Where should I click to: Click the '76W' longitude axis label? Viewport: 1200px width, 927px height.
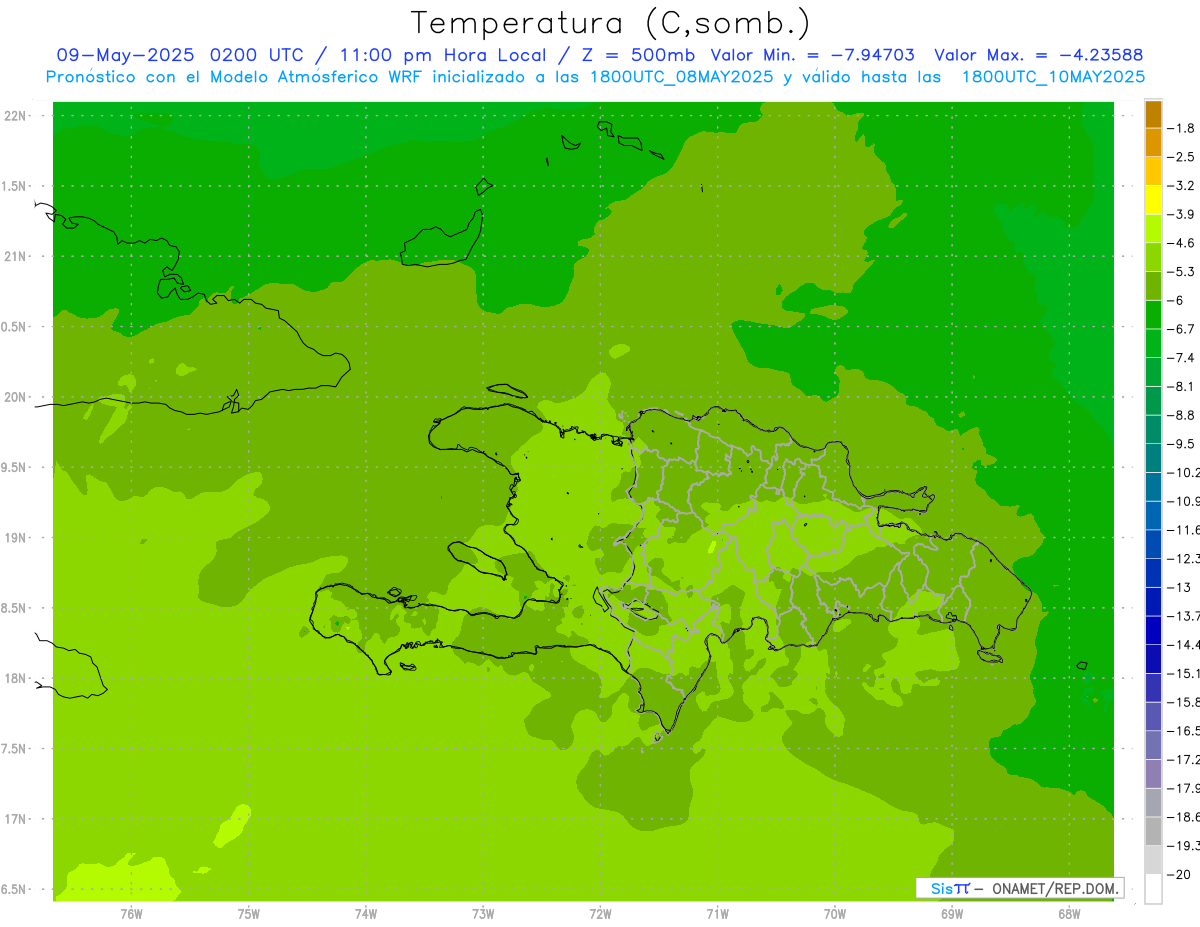pos(131,914)
